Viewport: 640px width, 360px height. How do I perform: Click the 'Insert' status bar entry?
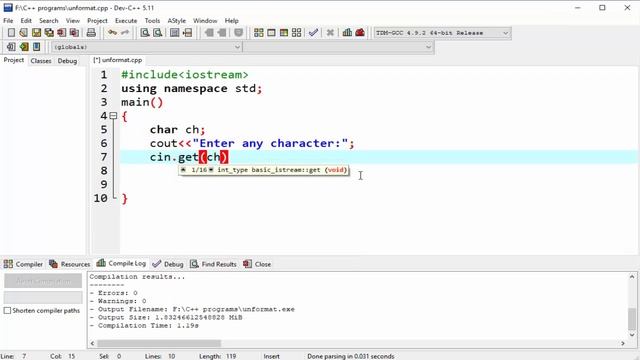(x=271, y=356)
